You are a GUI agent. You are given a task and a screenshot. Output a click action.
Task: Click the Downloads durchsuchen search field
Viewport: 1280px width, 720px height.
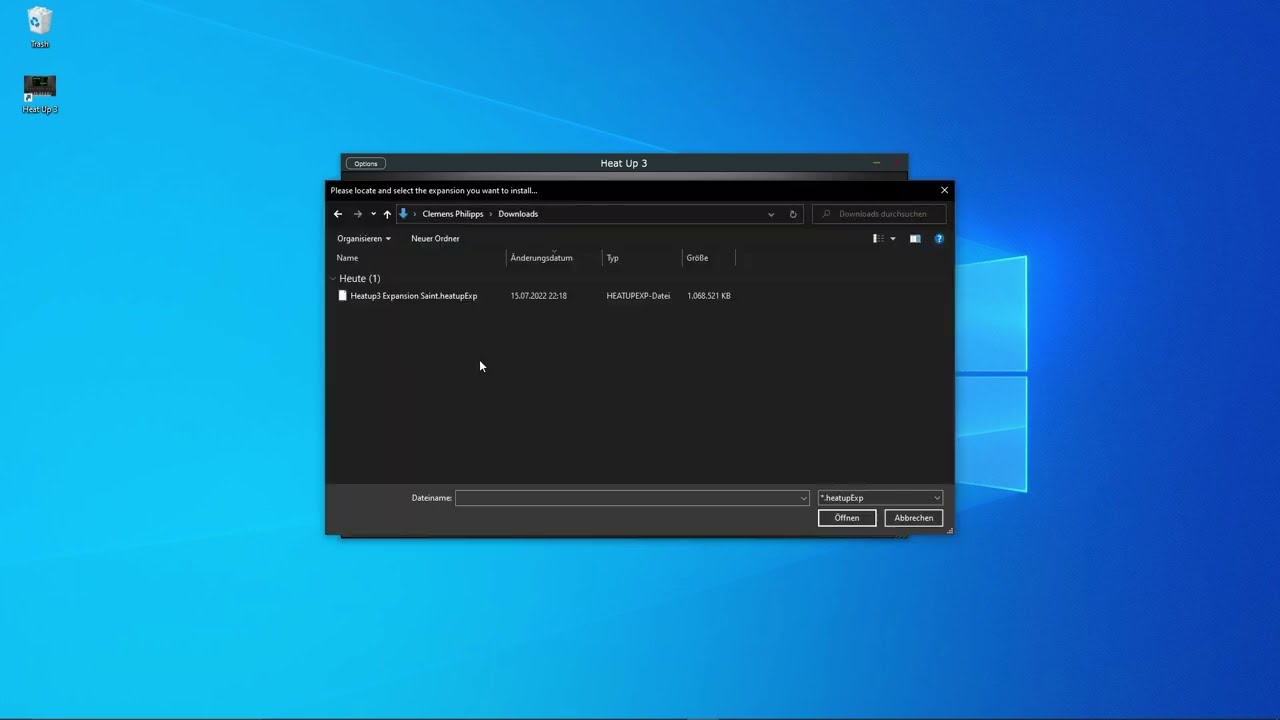point(879,214)
